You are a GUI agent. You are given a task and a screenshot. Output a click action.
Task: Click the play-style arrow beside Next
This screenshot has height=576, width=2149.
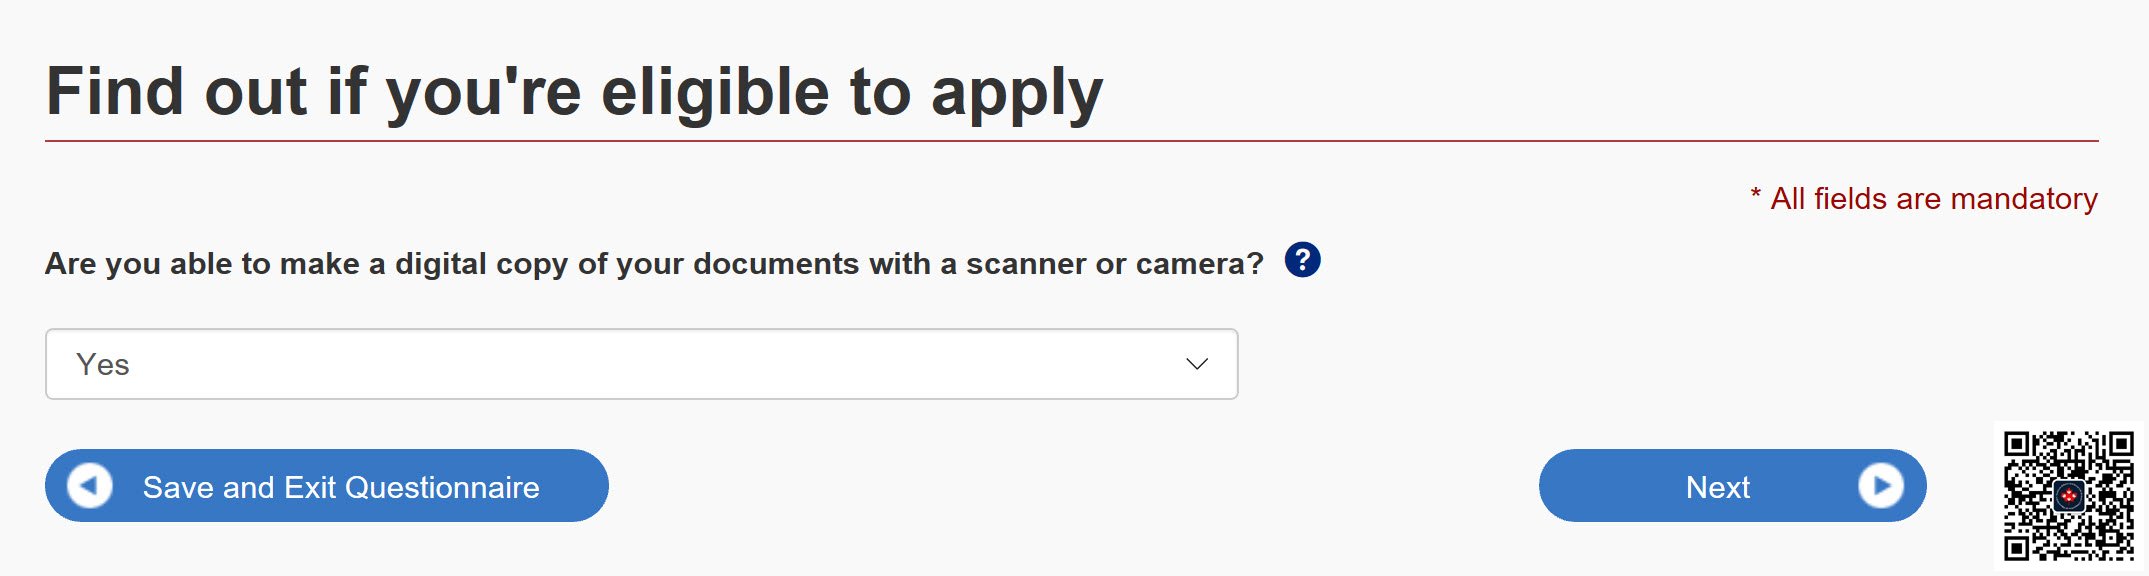(x=1880, y=486)
